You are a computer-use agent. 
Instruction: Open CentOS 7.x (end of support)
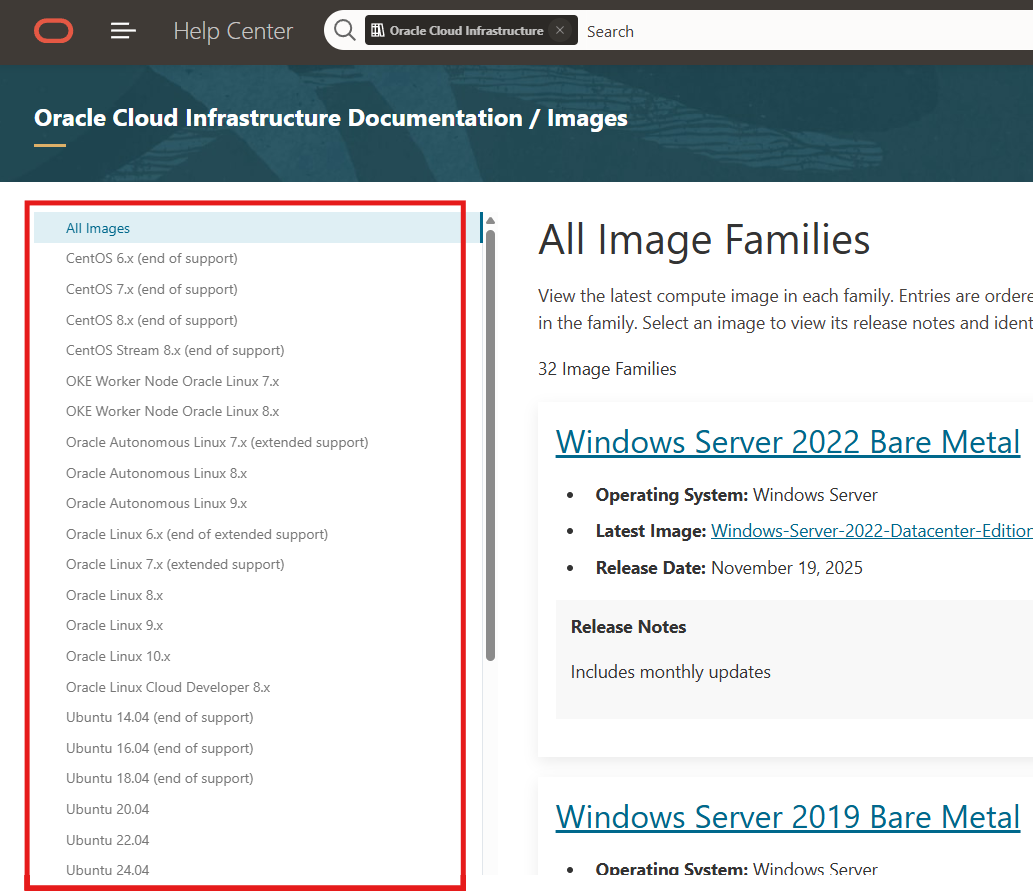tap(152, 289)
